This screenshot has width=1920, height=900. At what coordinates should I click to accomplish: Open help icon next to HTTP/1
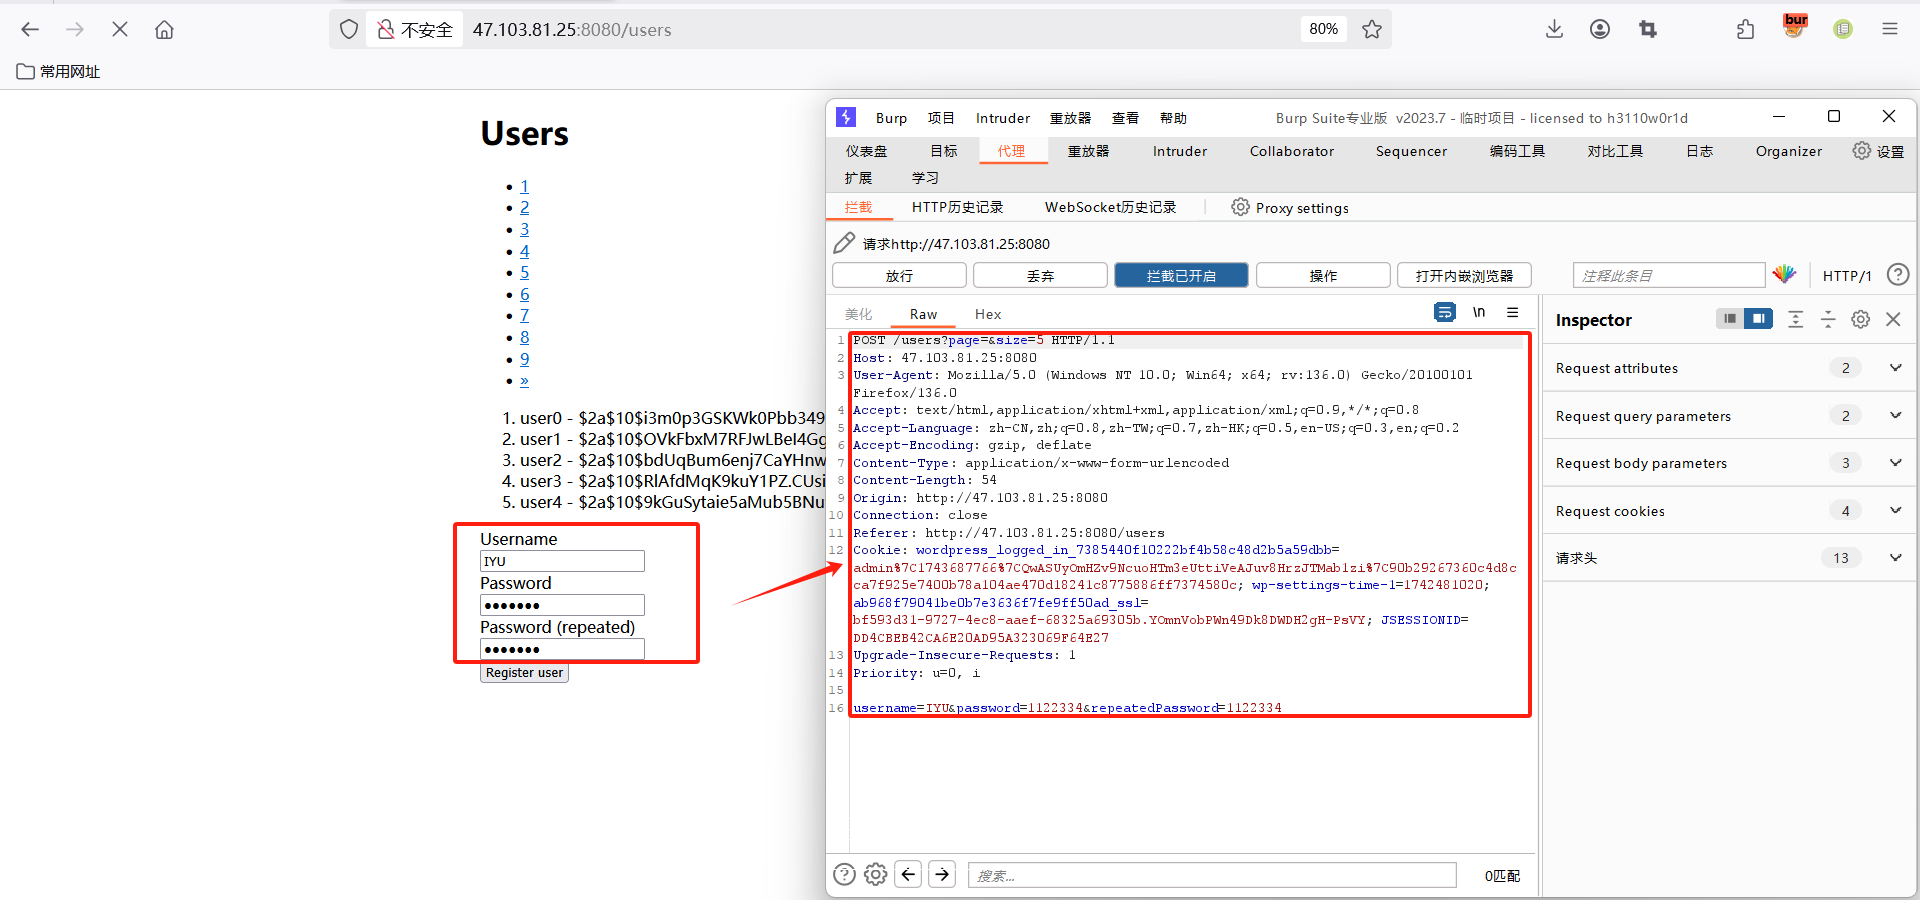(1898, 274)
